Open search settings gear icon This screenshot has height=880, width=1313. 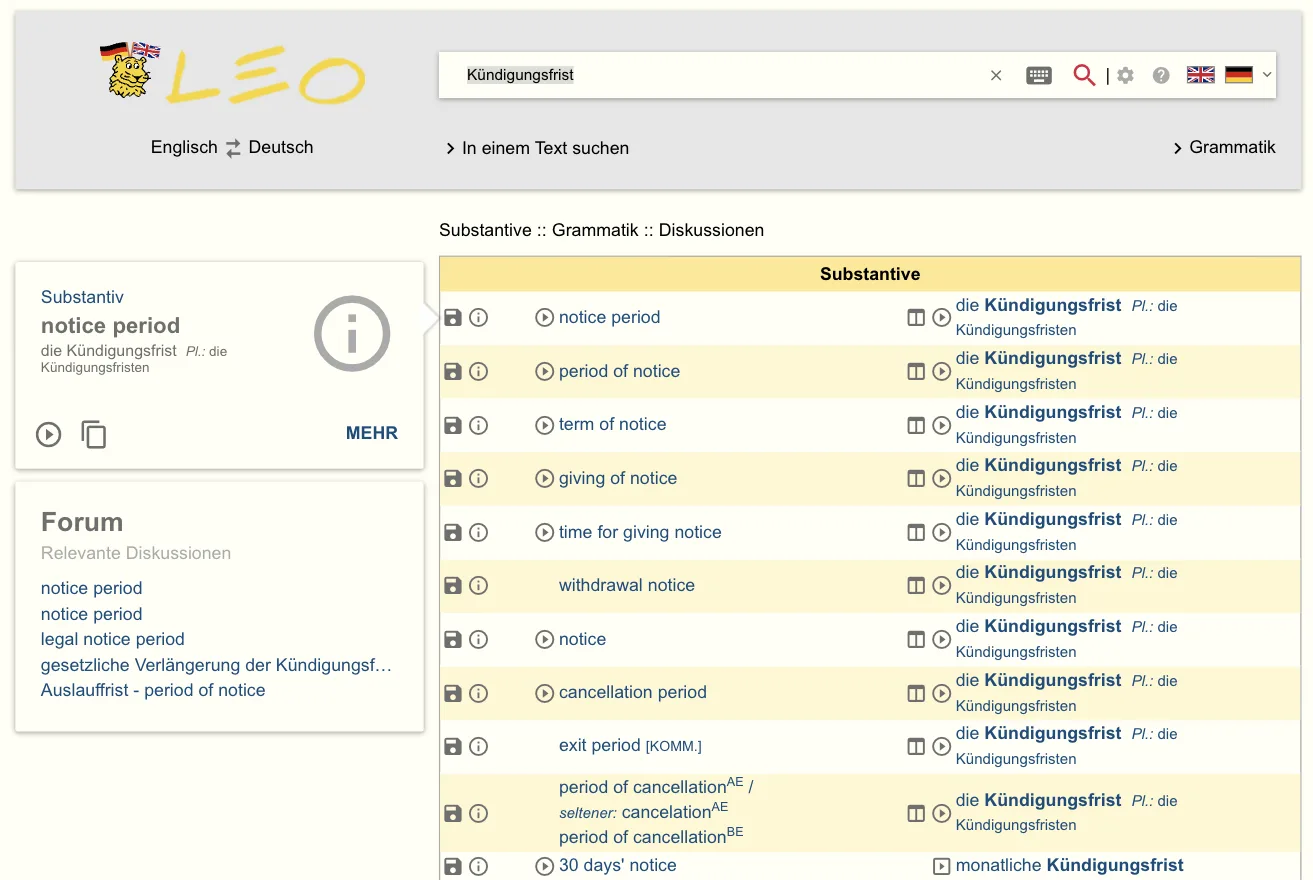click(x=1126, y=75)
